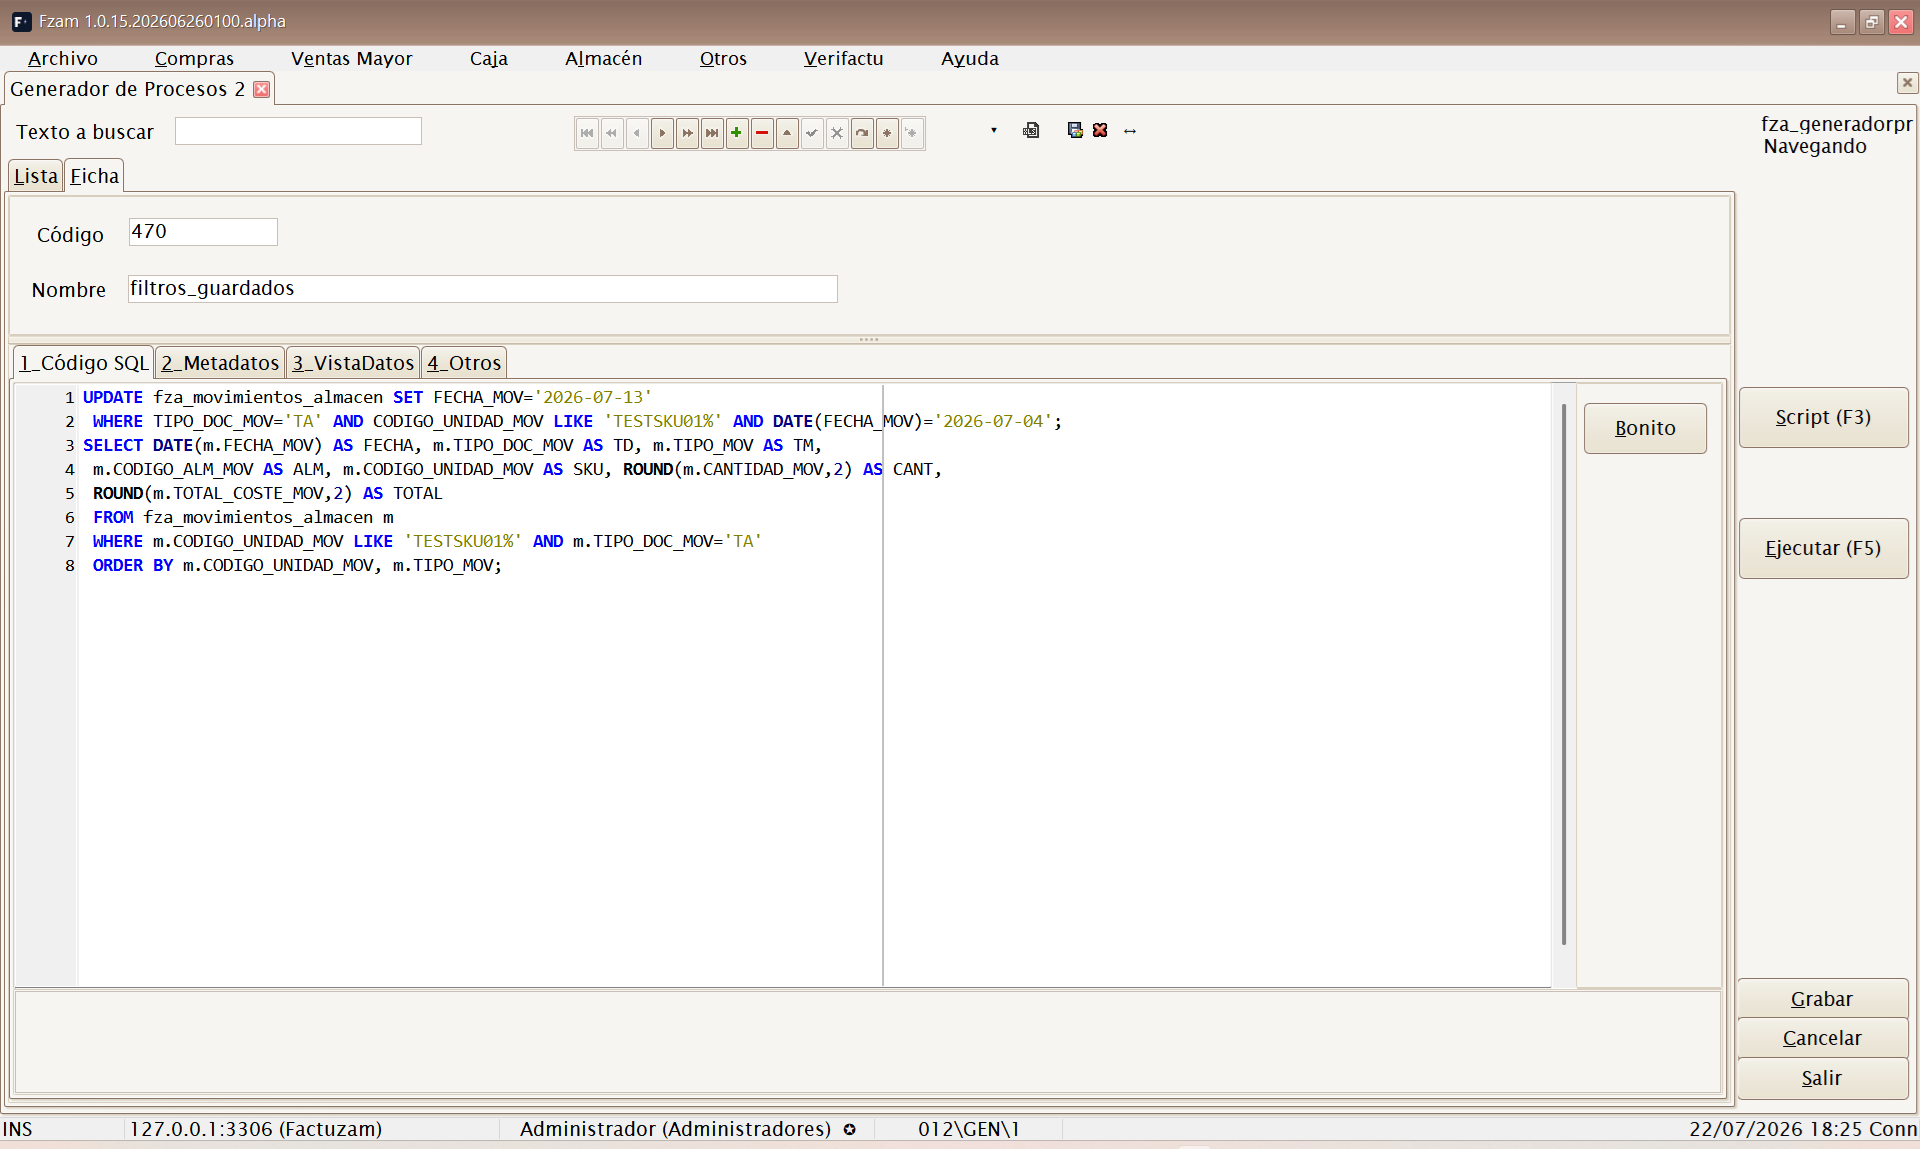Click the Bonito button
1920x1149 pixels.
pos(1645,428)
